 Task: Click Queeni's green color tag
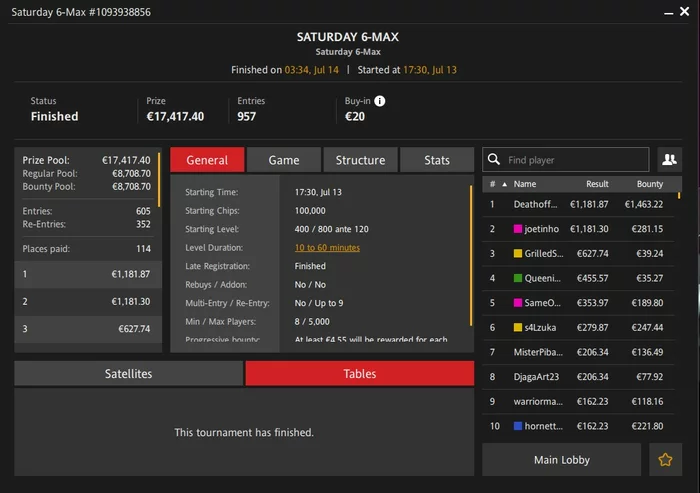[x=518, y=278]
